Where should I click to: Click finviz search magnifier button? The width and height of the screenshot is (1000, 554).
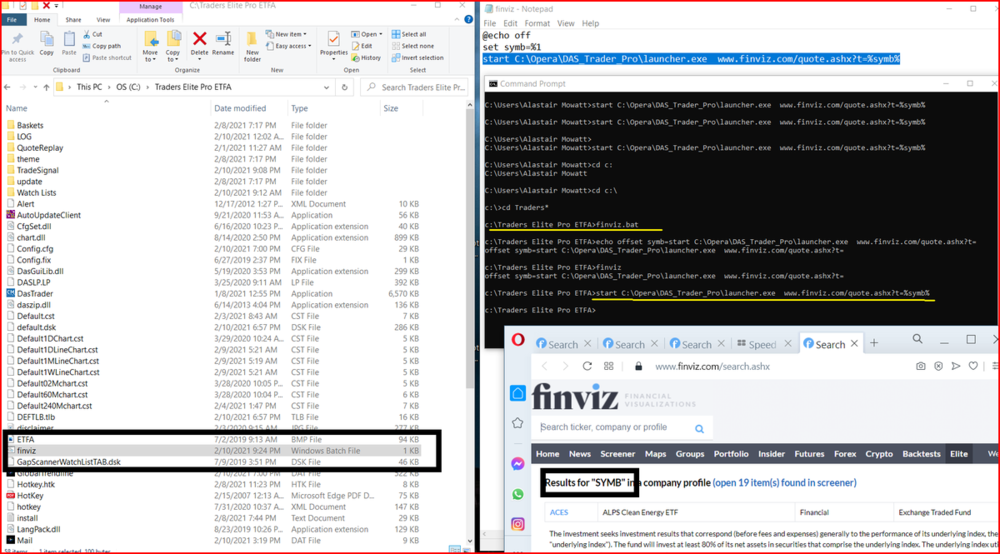(x=700, y=428)
